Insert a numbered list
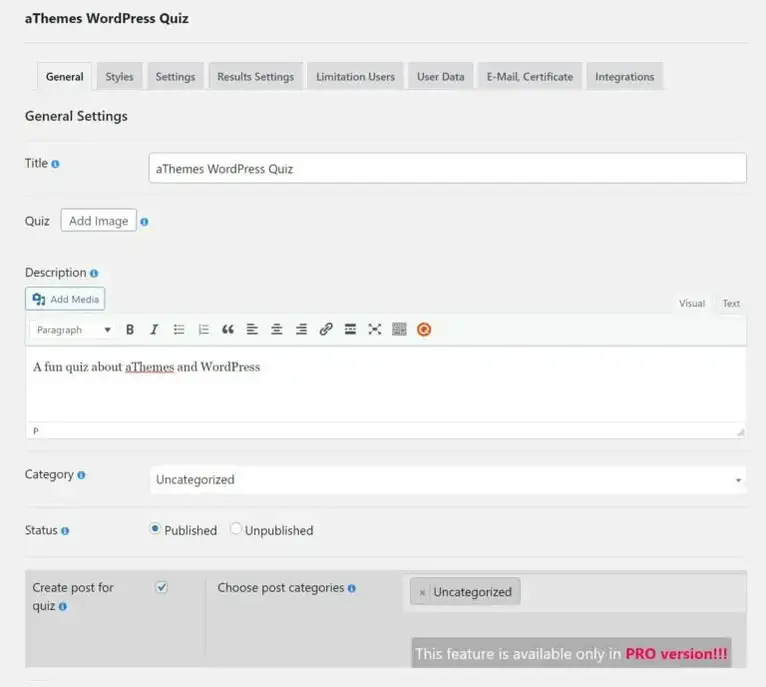The height and width of the screenshot is (687, 766). [x=203, y=330]
